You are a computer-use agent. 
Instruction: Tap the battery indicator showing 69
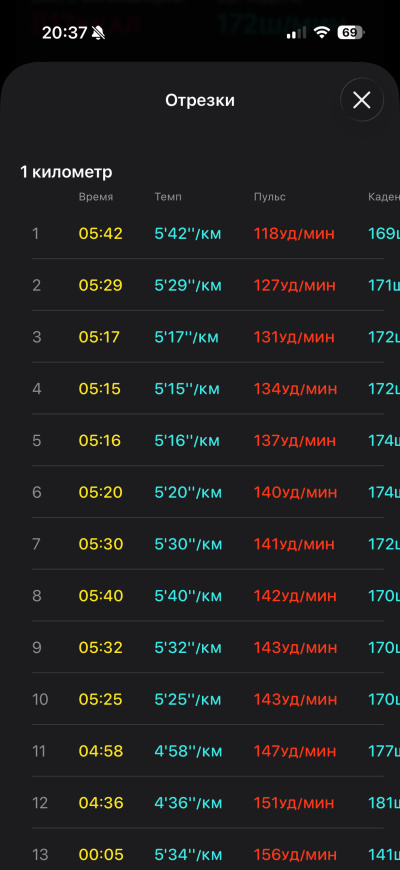click(351, 33)
